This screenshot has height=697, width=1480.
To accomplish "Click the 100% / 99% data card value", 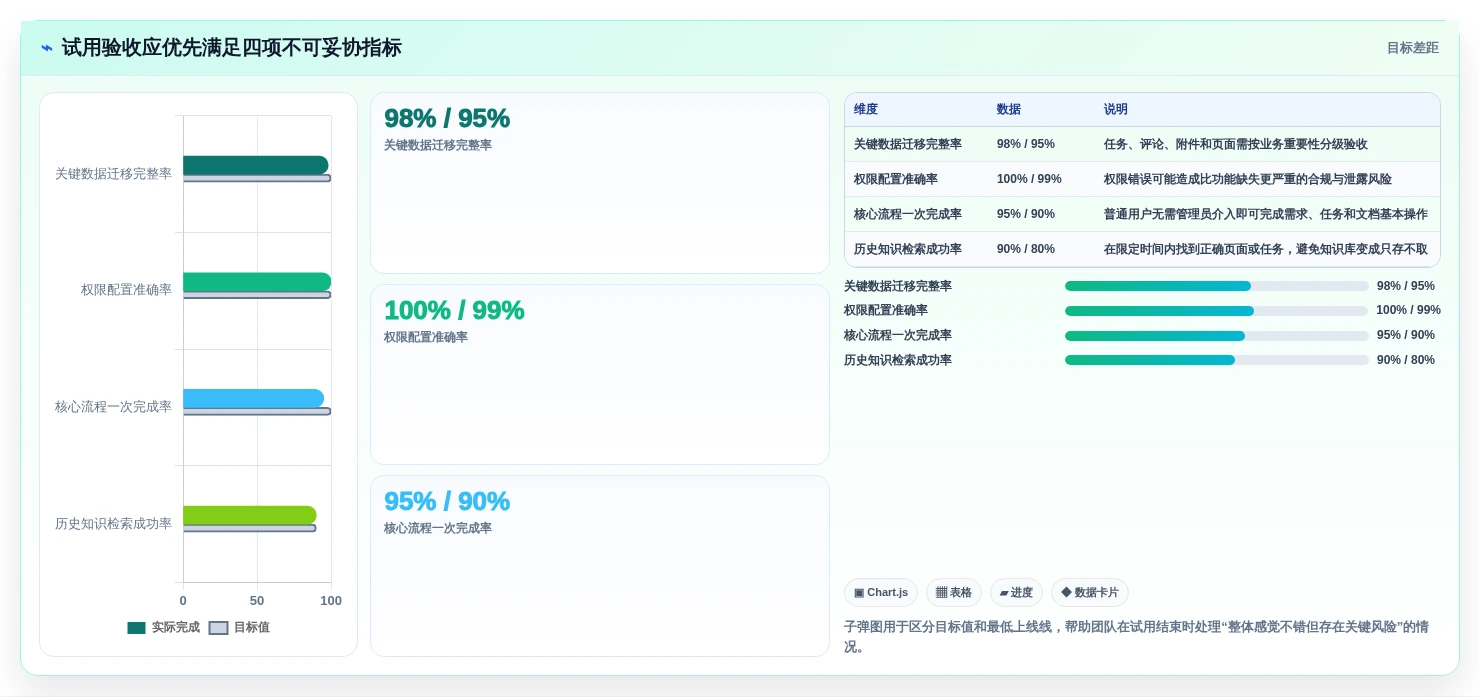I will tap(454, 310).
